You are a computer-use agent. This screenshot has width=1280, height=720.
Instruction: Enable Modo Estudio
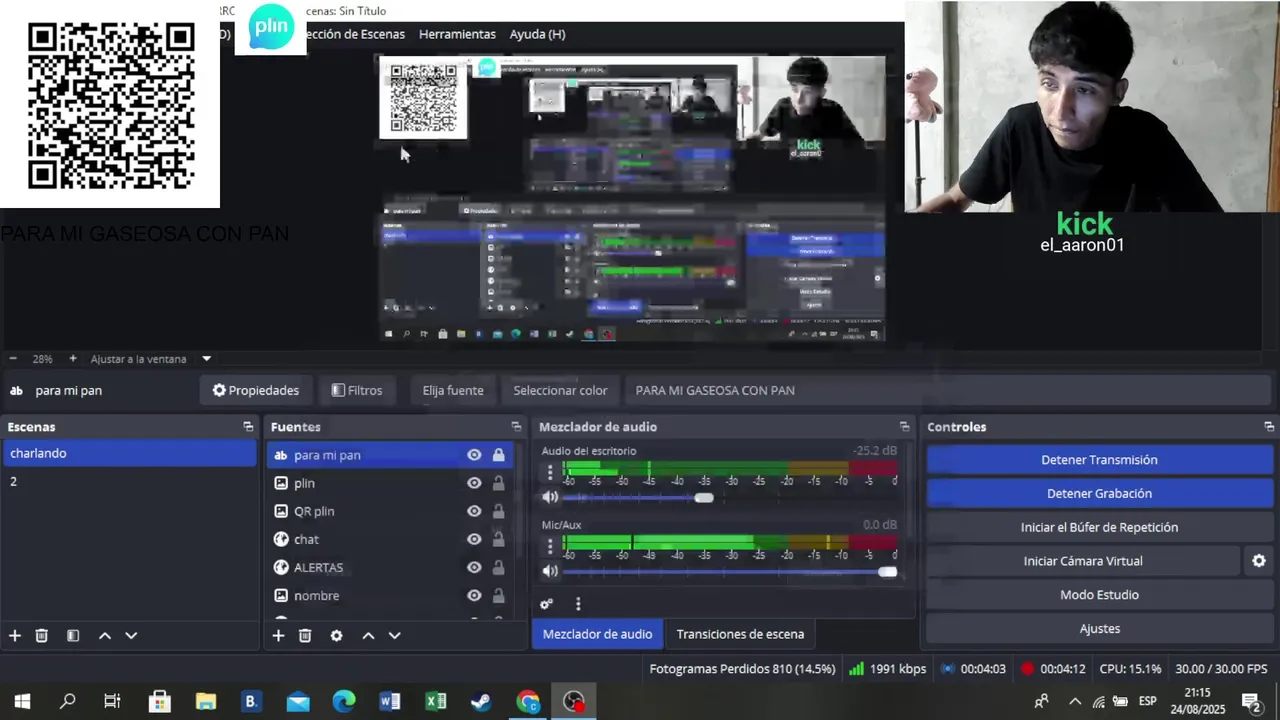pos(1099,595)
